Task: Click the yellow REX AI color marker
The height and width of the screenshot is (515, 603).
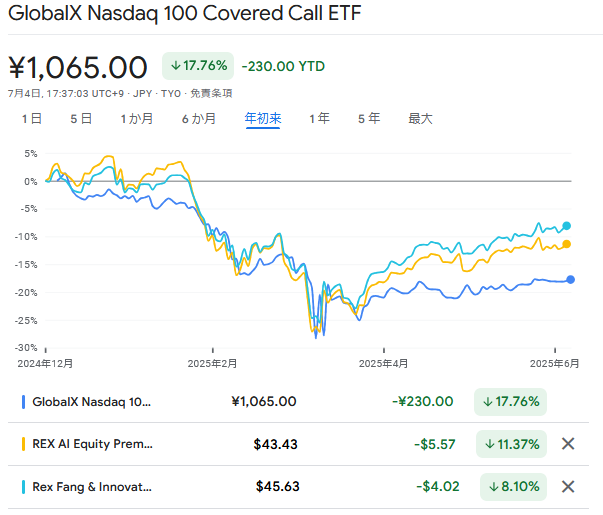Action: (x=23, y=444)
